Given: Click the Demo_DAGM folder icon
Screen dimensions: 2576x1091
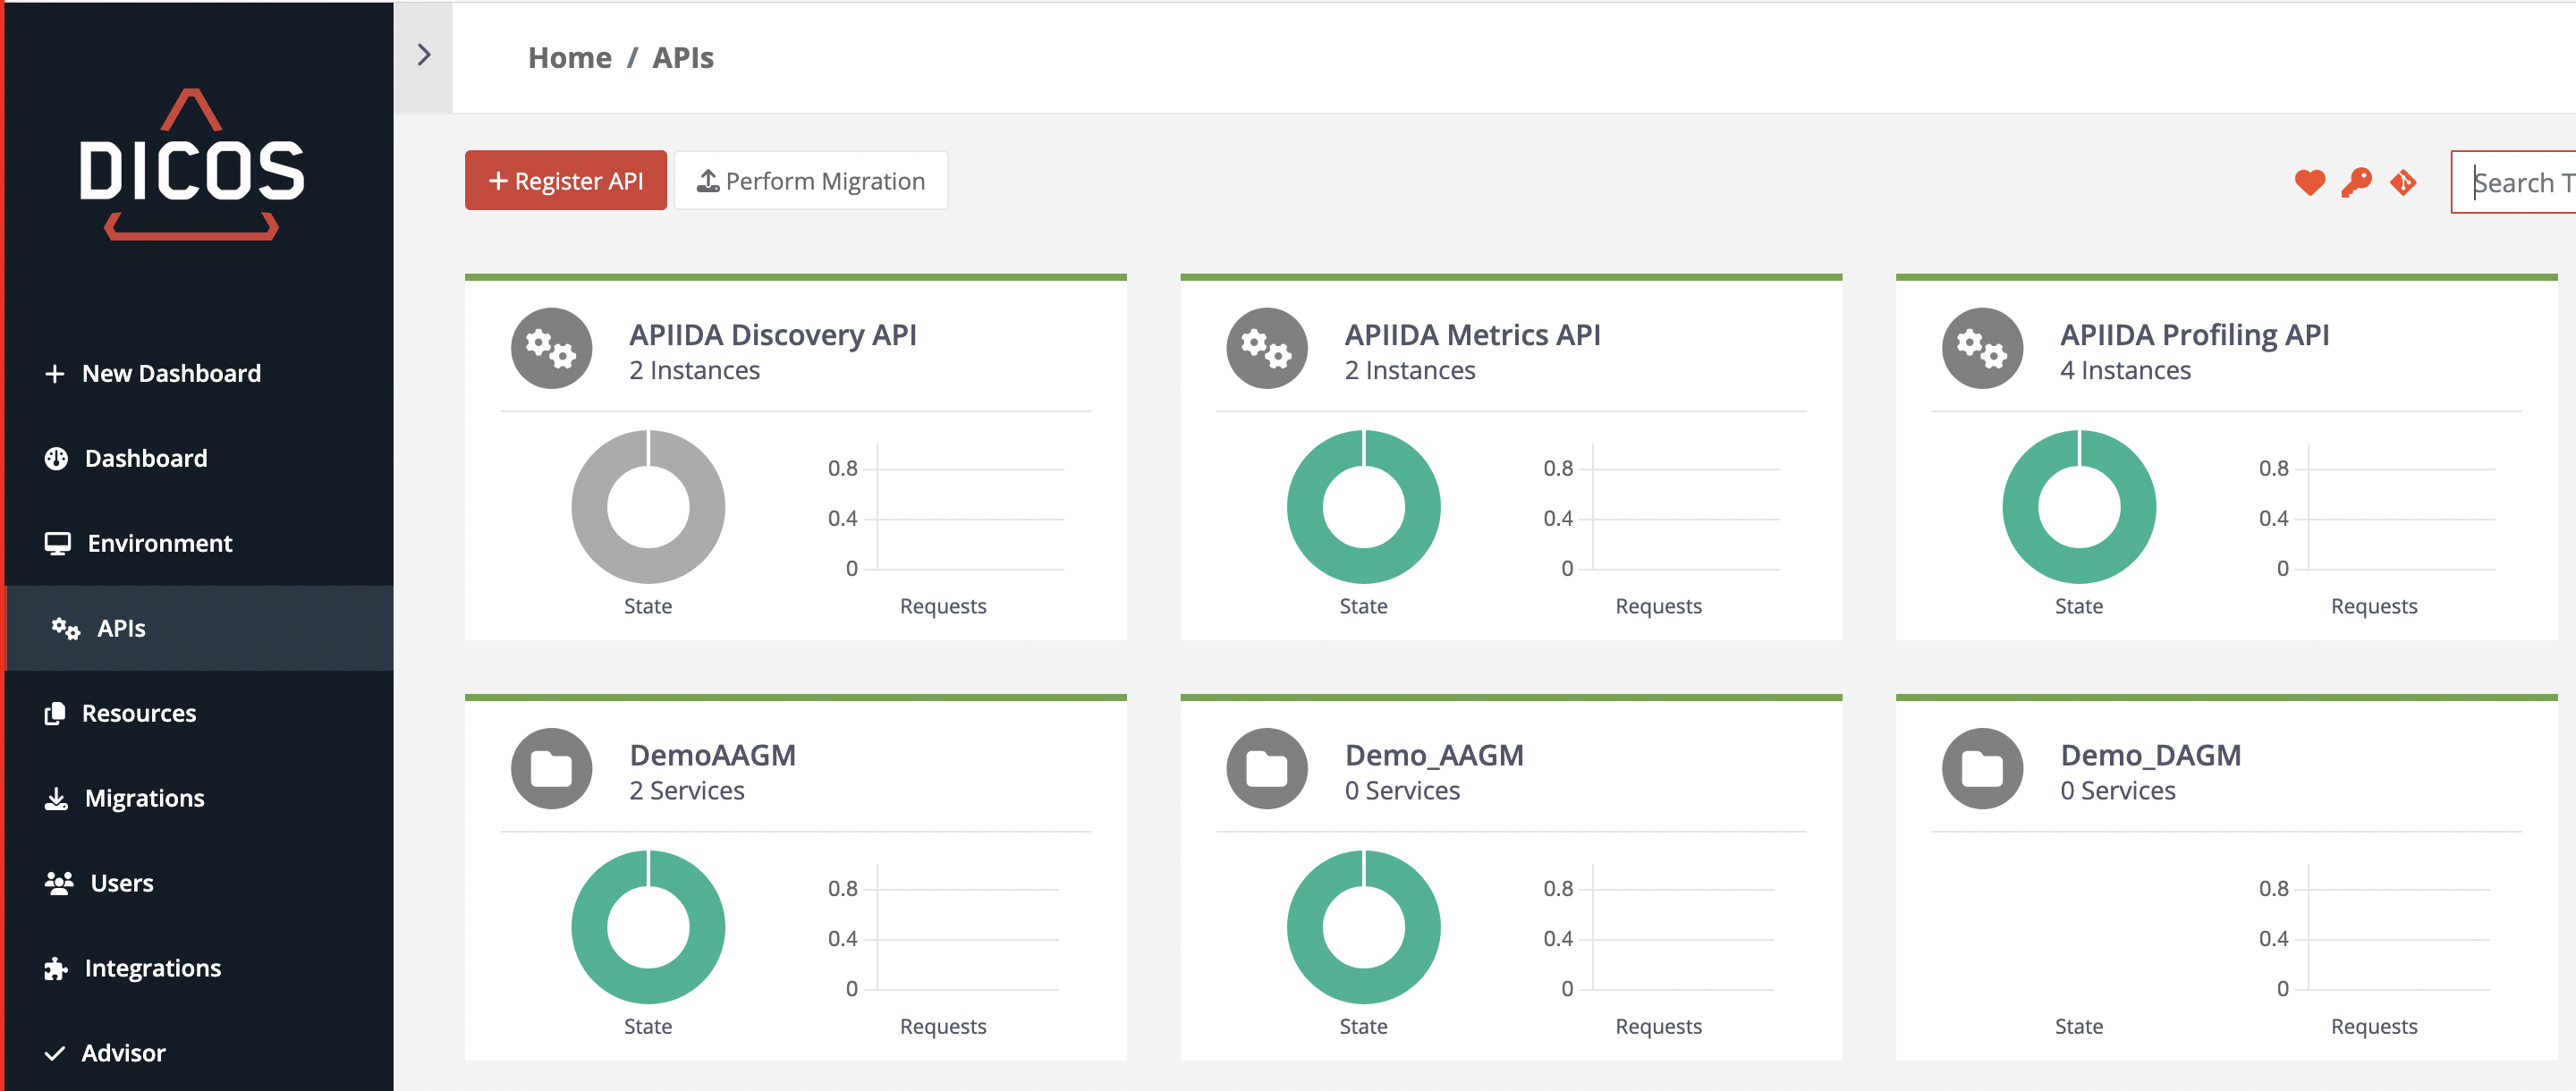Looking at the screenshot, I should (1982, 768).
